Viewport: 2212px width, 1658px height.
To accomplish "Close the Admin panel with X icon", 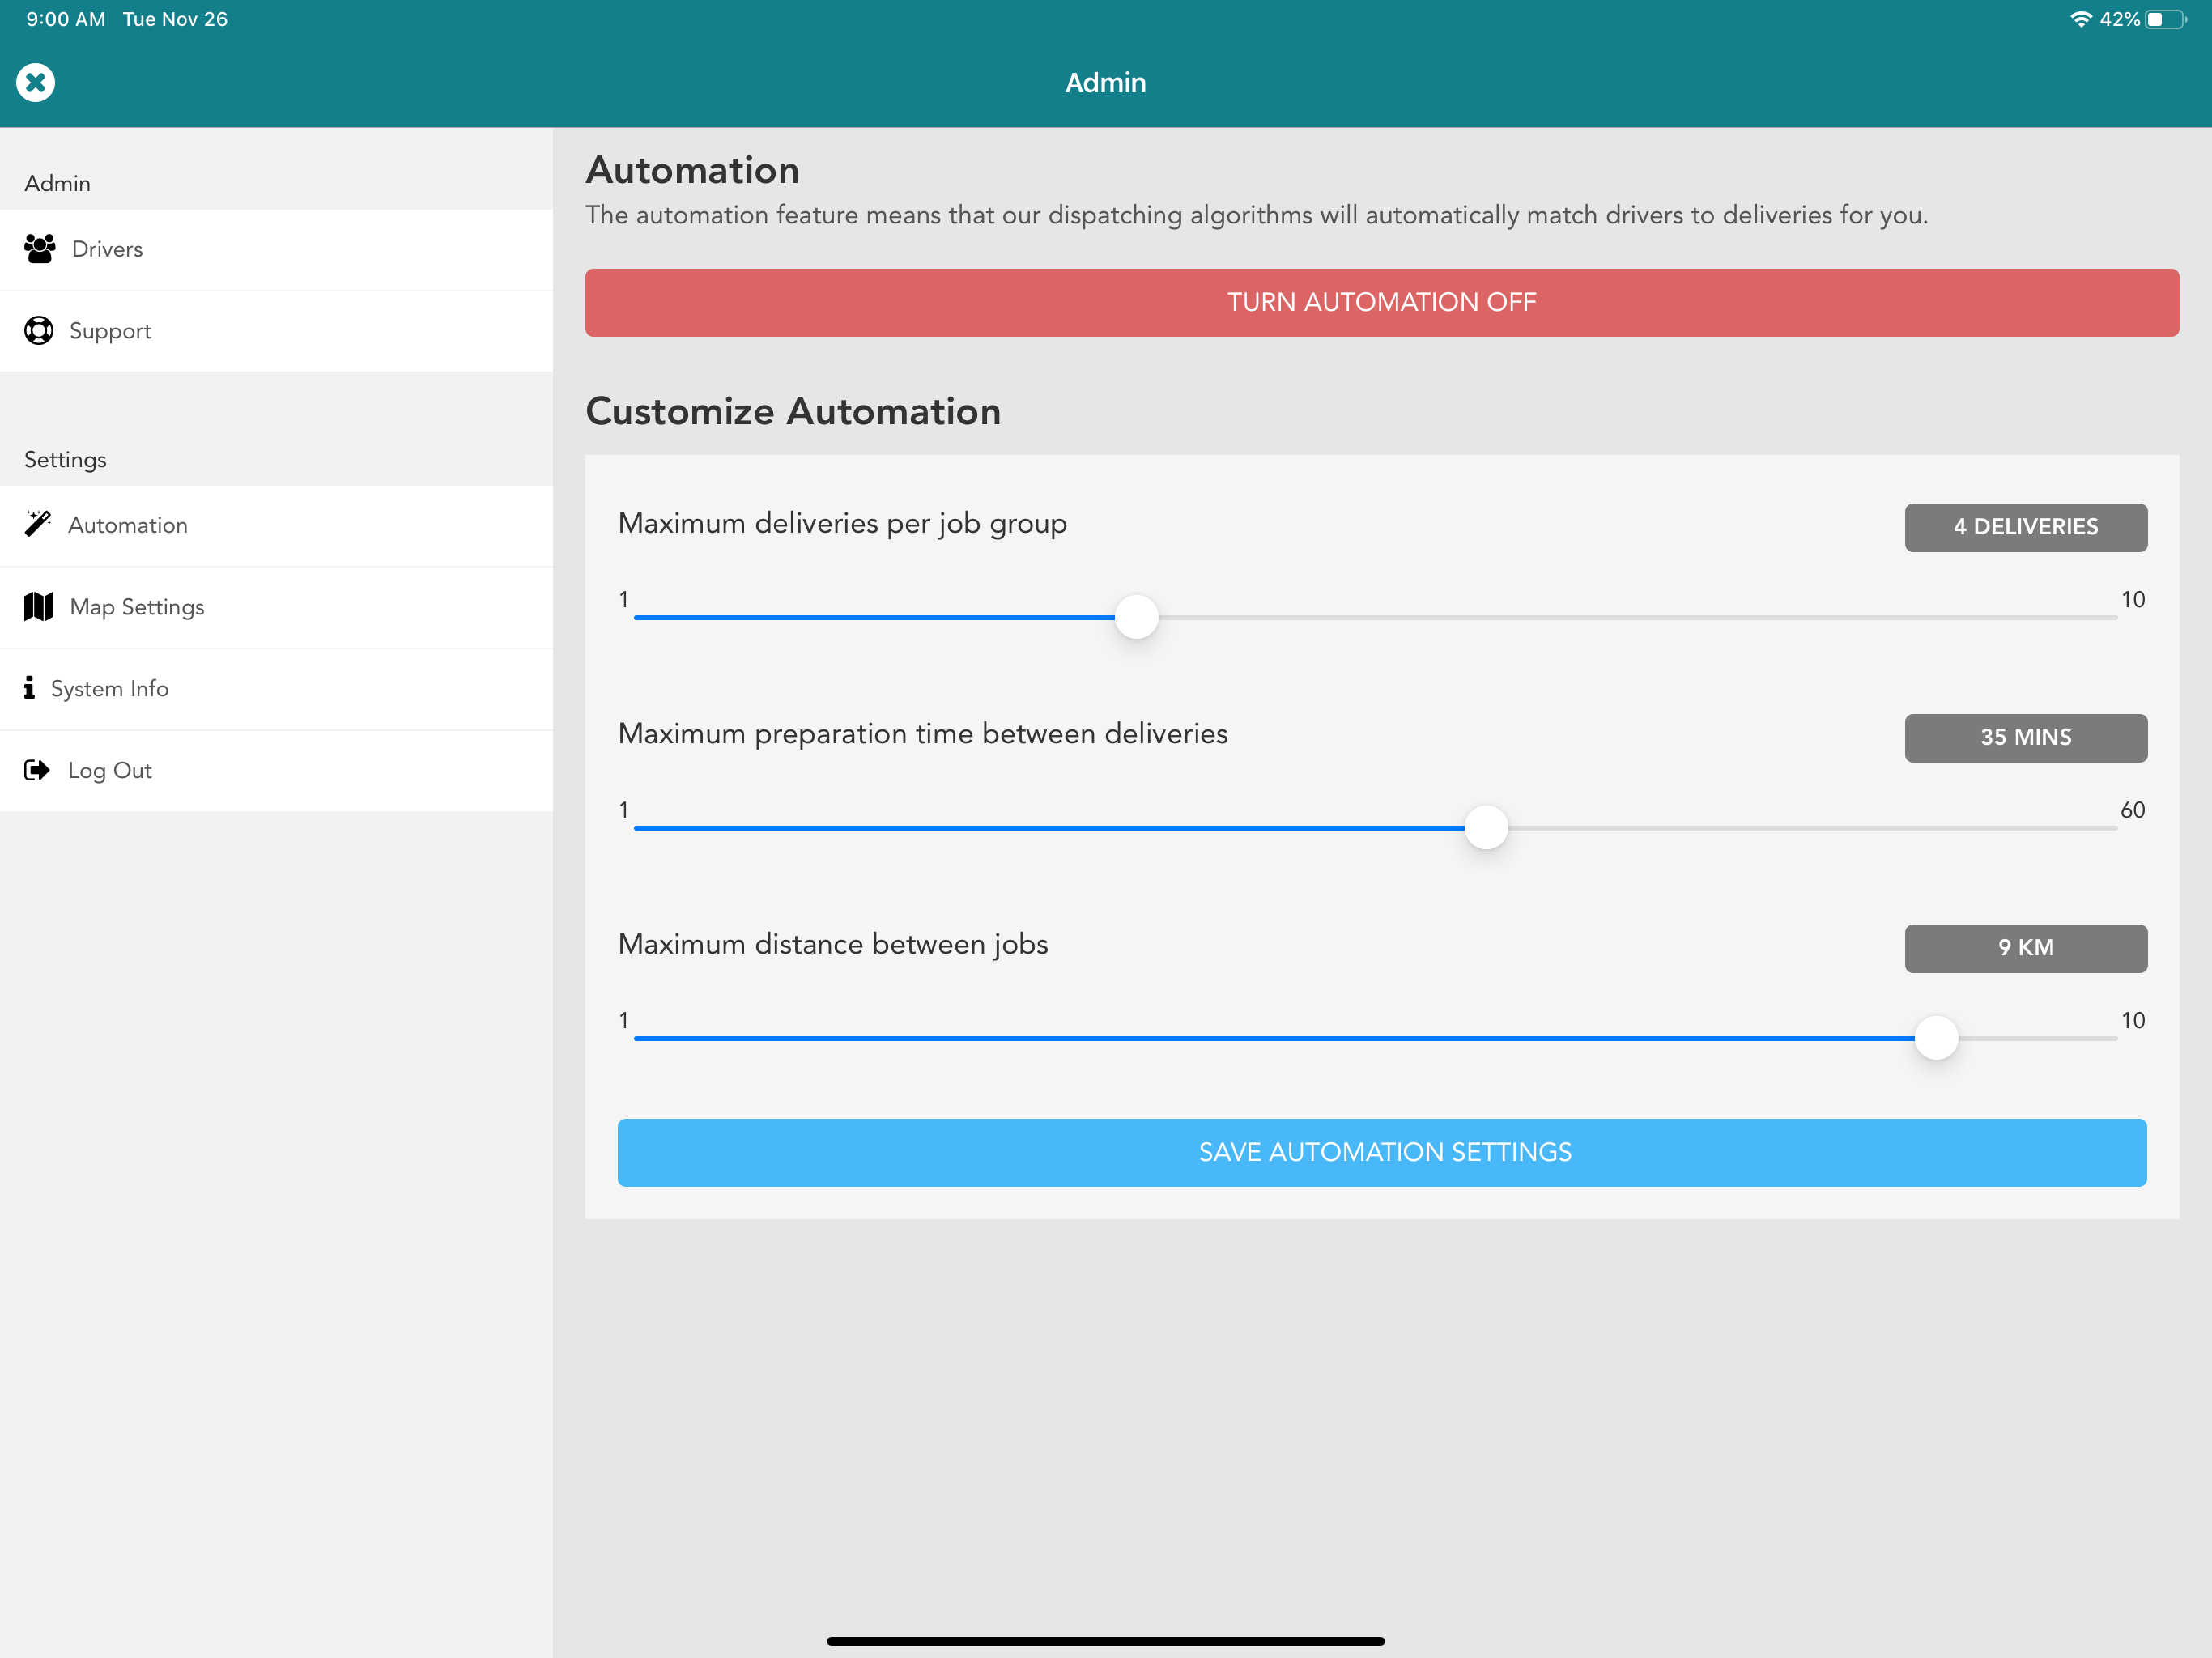I will (x=36, y=83).
